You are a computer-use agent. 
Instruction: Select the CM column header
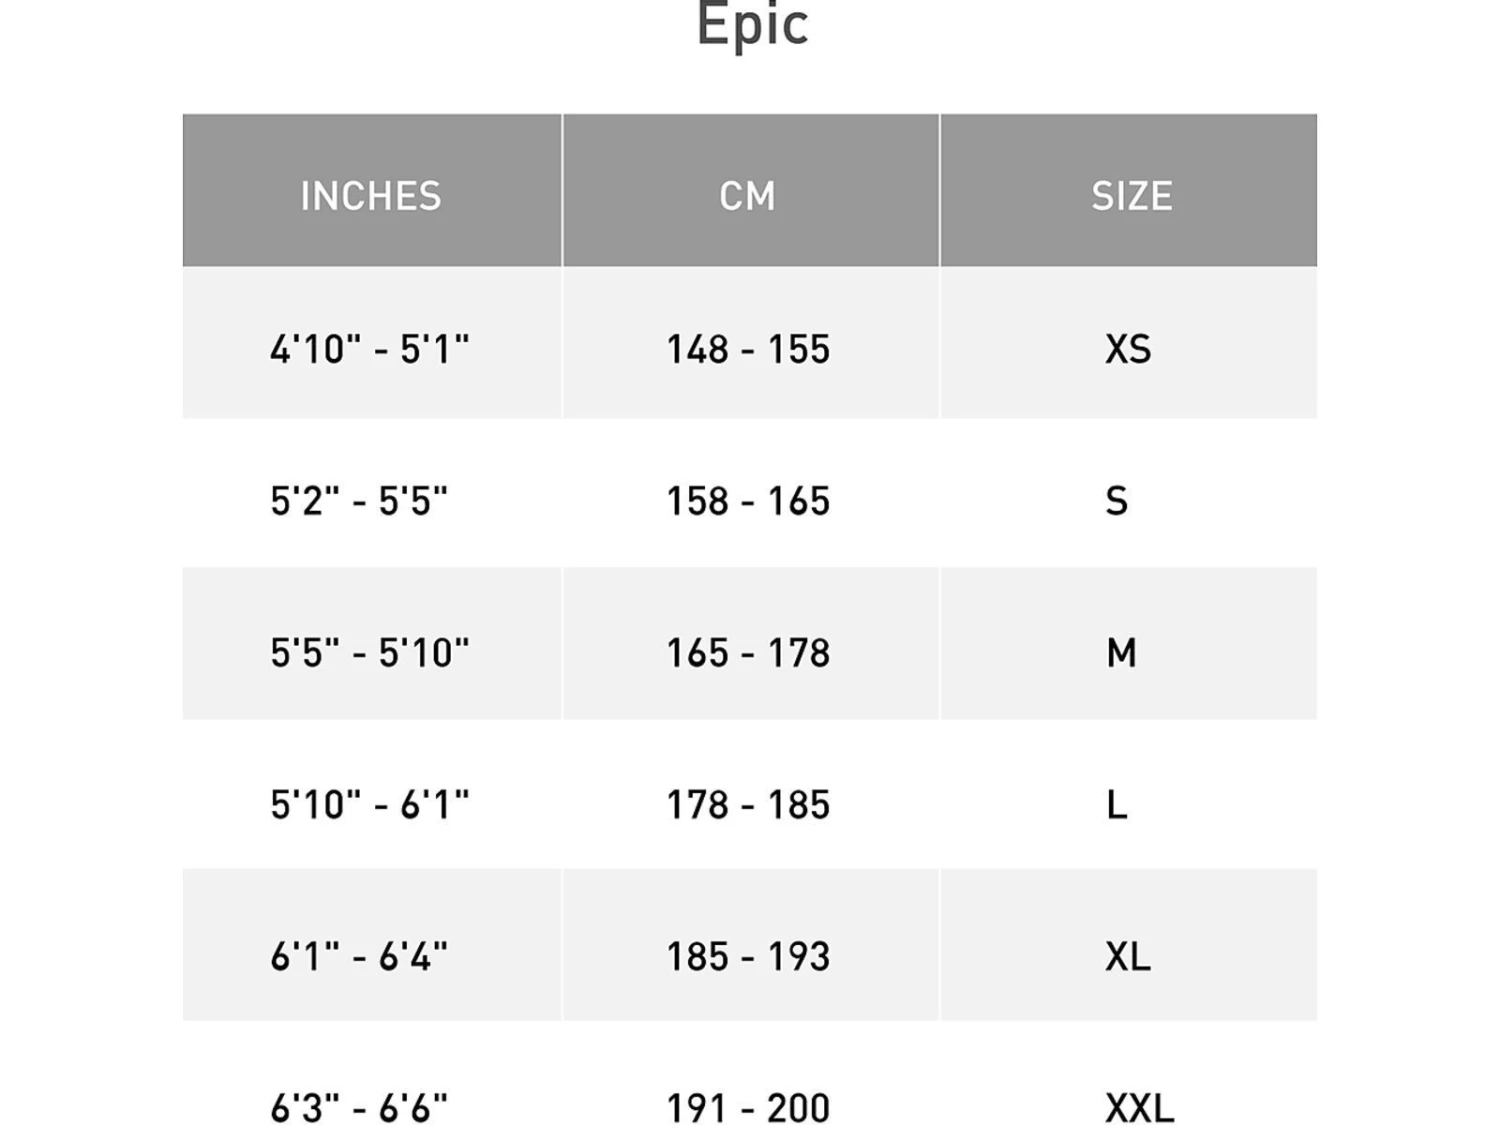(748, 195)
